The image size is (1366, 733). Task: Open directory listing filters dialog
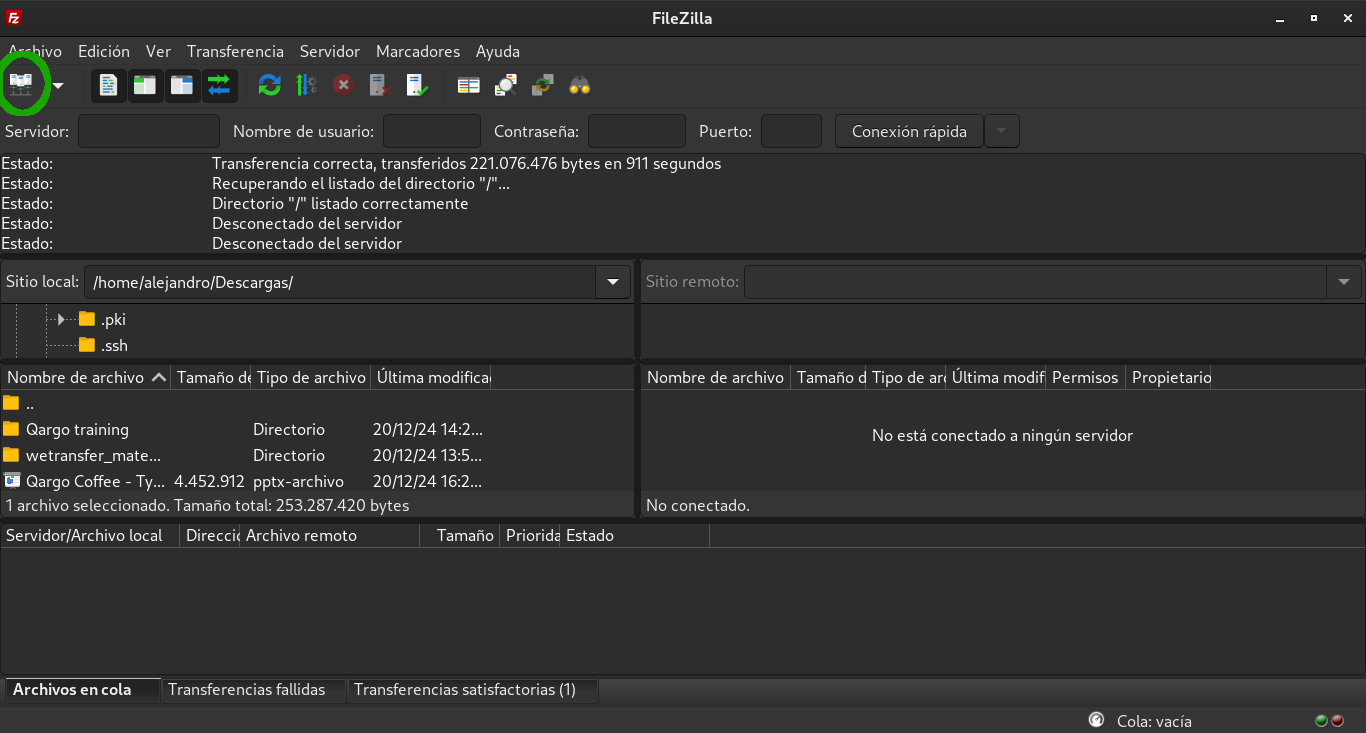pos(468,85)
